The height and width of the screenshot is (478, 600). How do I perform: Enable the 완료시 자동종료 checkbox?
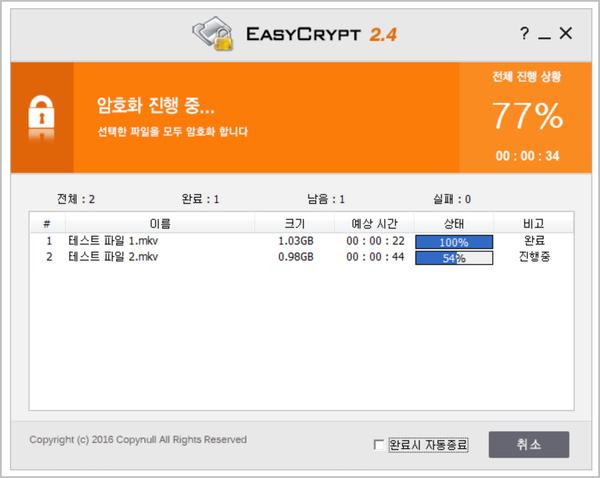click(378, 445)
